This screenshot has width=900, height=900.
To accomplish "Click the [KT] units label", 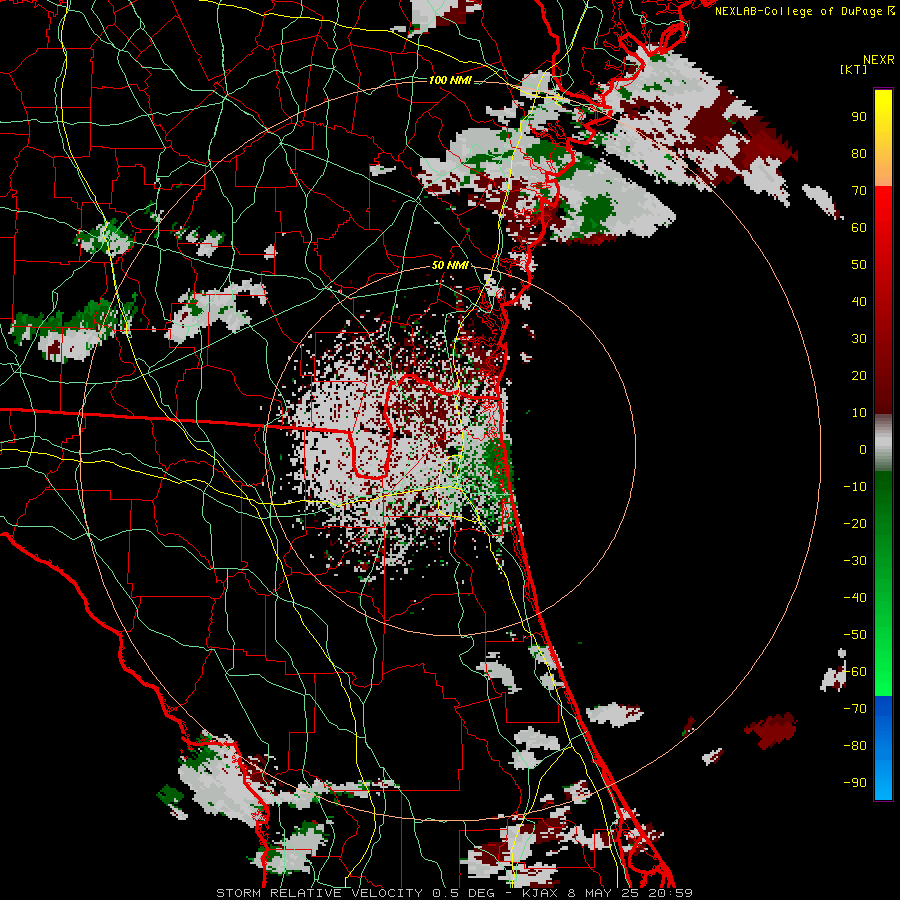I will (853, 69).
